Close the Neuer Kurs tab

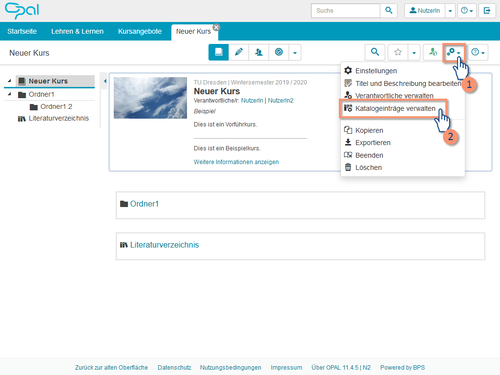pyautogui.click(x=216, y=27)
